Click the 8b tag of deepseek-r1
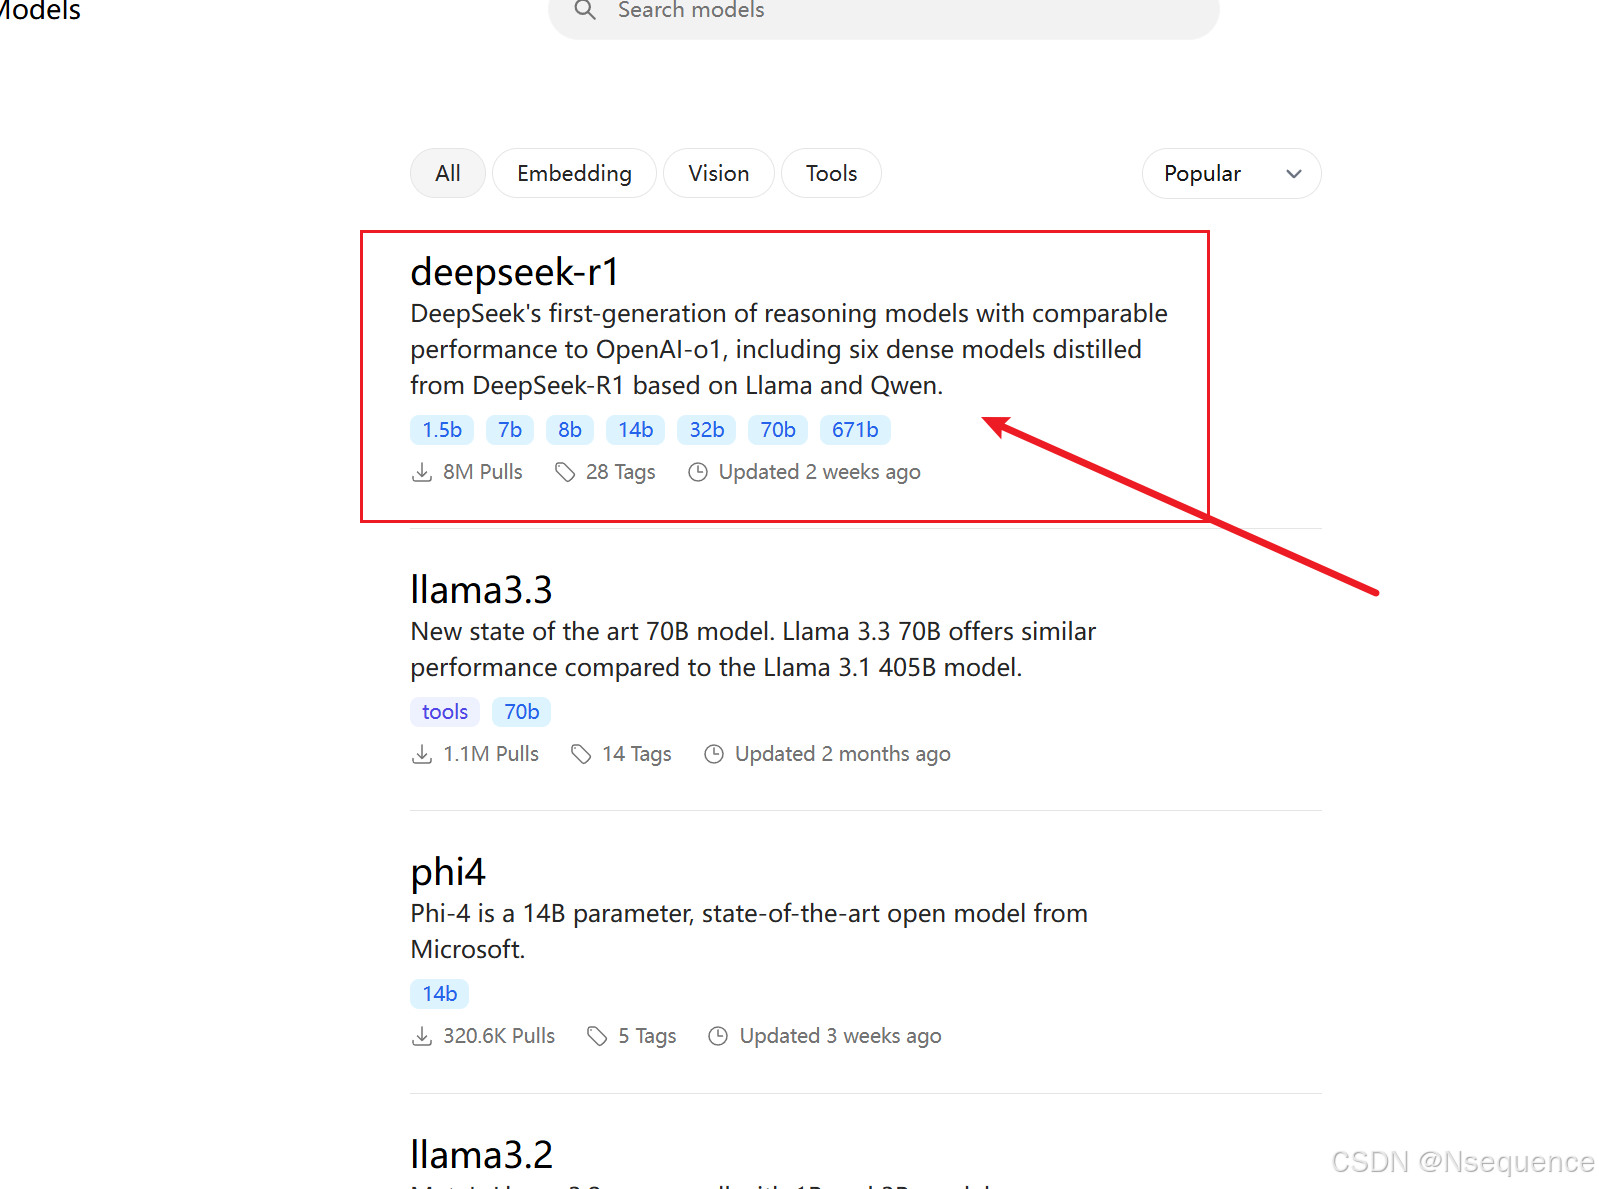 point(570,430)
